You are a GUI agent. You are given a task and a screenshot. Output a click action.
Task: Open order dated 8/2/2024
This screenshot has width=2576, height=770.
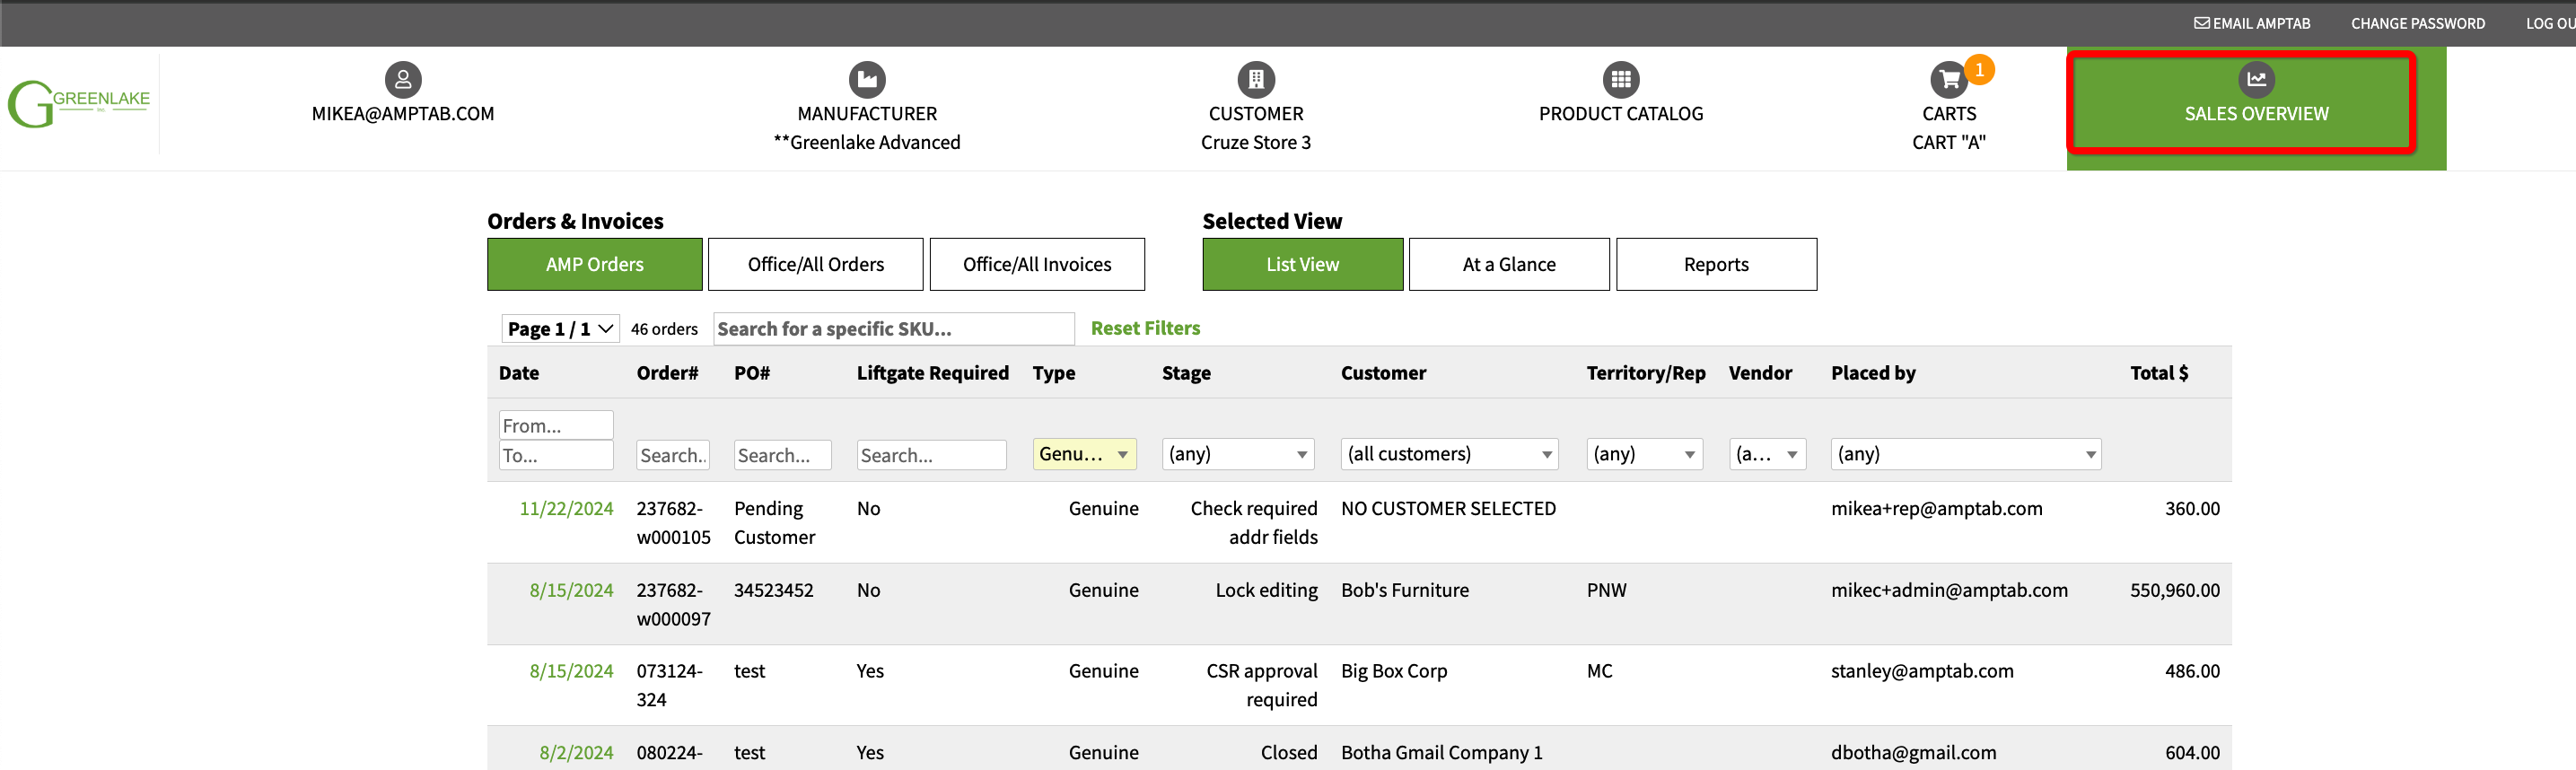coord(576,752)
